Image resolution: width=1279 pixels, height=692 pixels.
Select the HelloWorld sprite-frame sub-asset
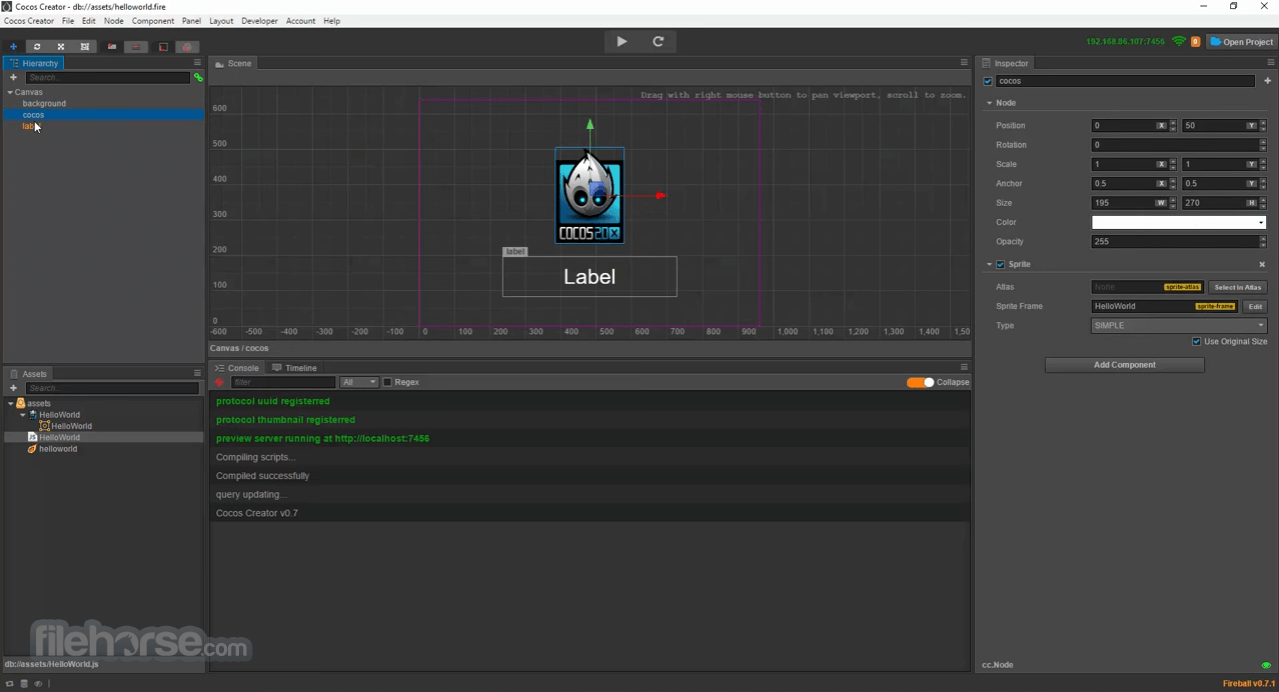[71, 426]
